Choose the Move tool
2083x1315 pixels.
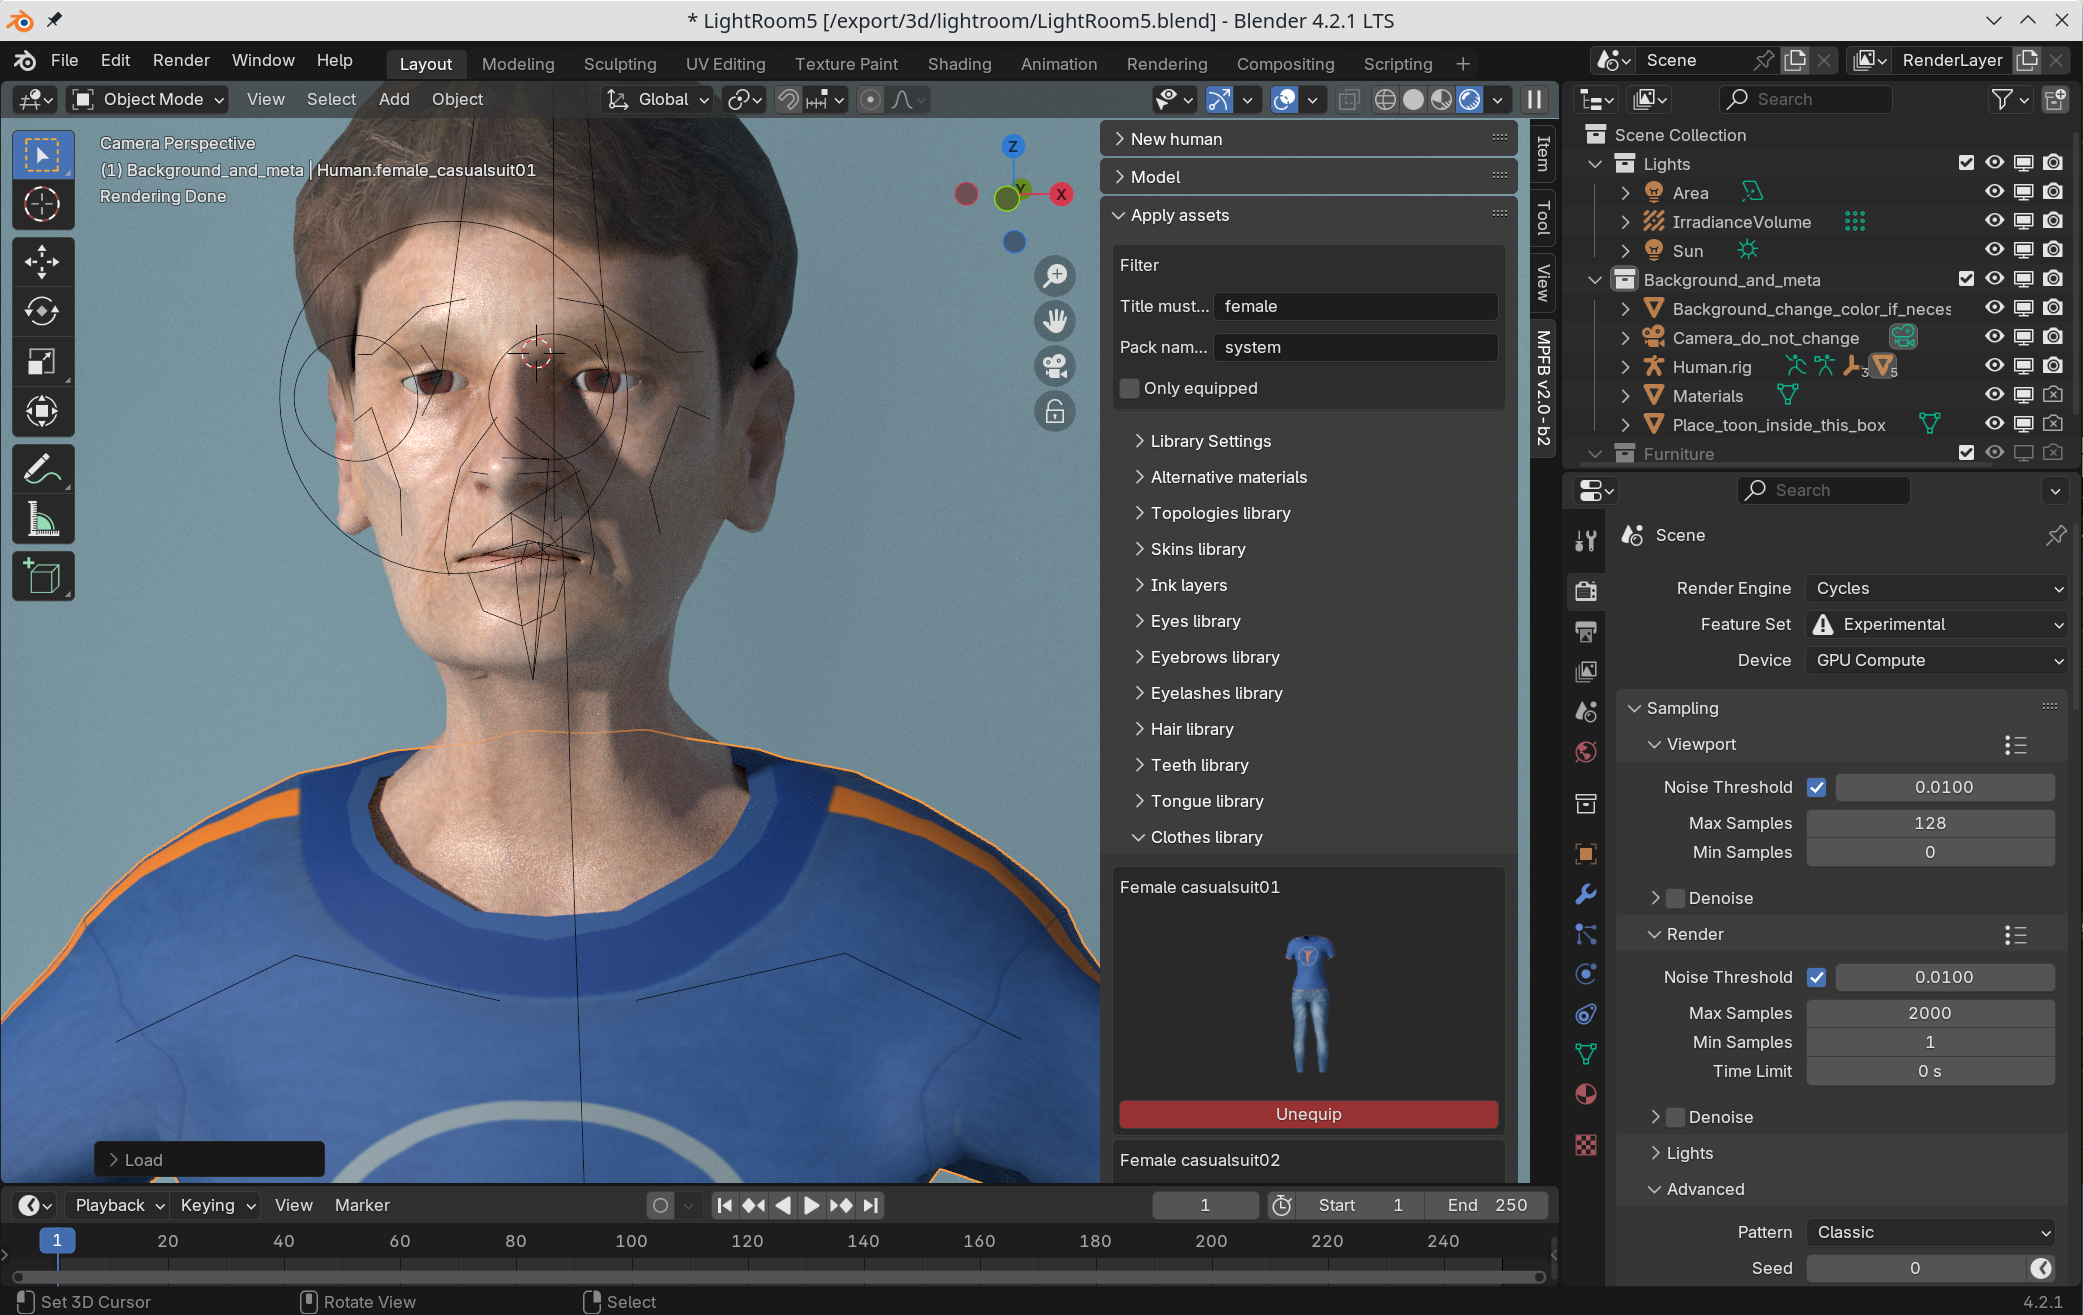[42, 262]
